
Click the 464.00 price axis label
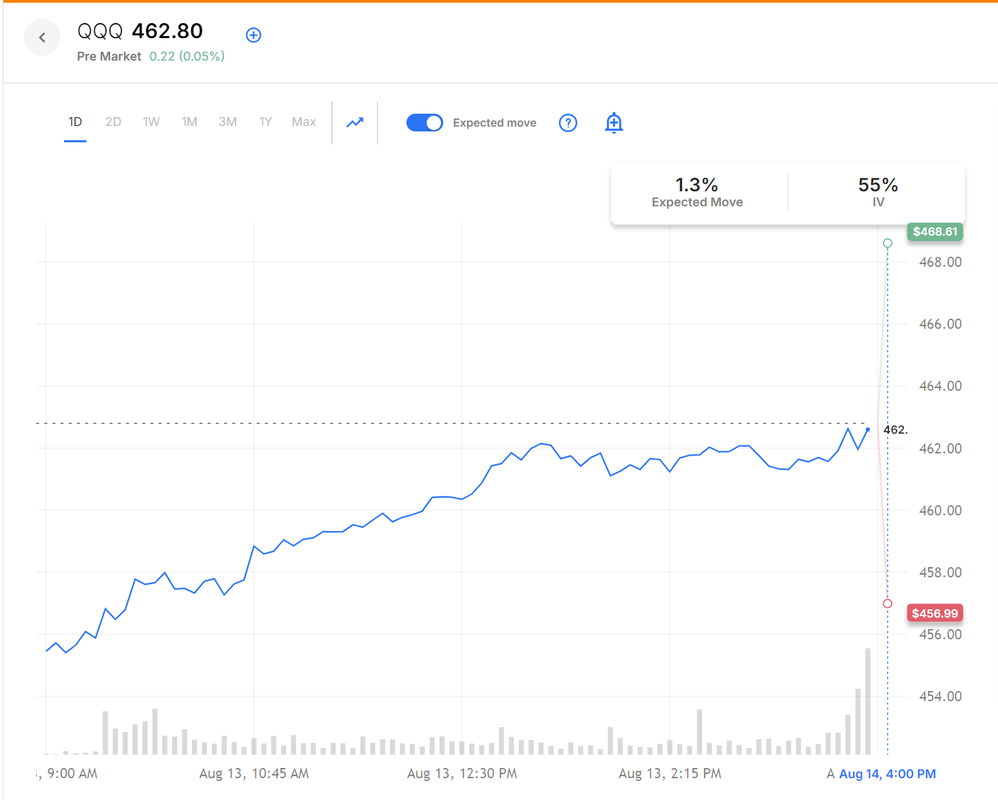tap(941, 386)
